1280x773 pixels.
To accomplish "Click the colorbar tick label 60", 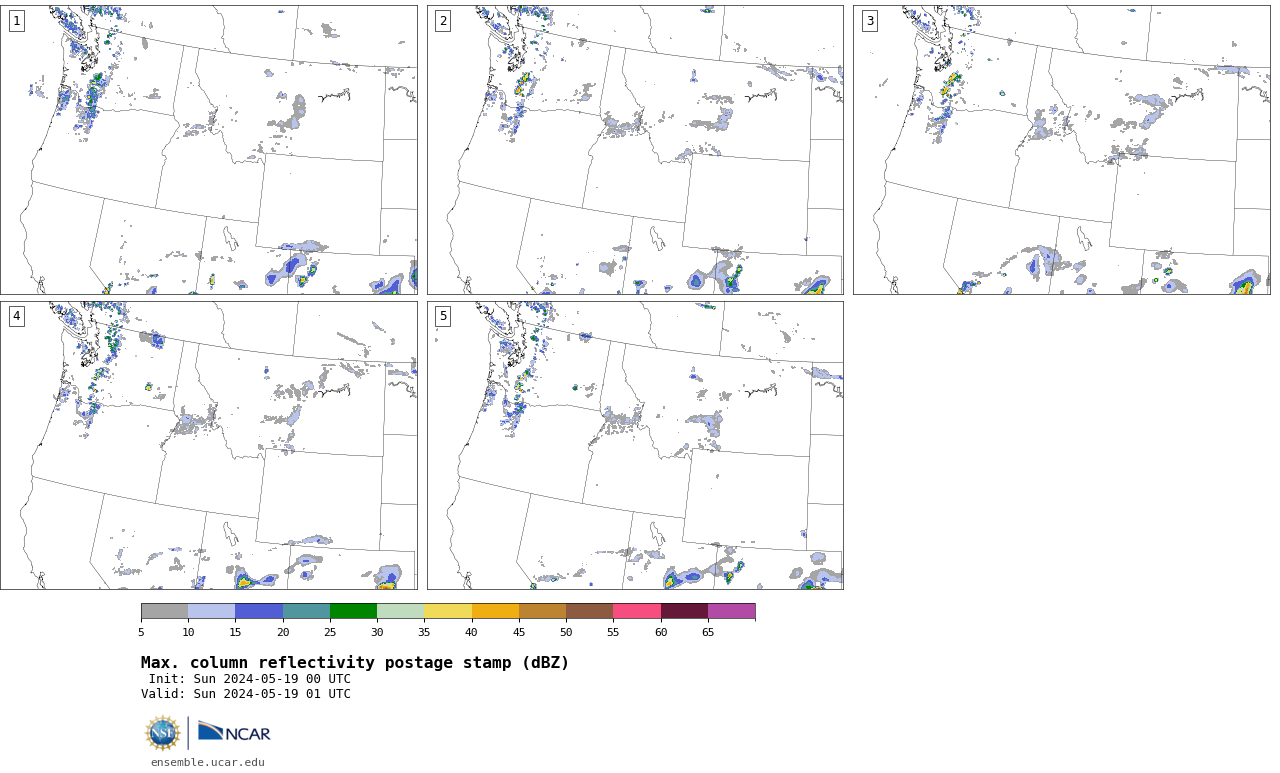I will coord(661,632).
